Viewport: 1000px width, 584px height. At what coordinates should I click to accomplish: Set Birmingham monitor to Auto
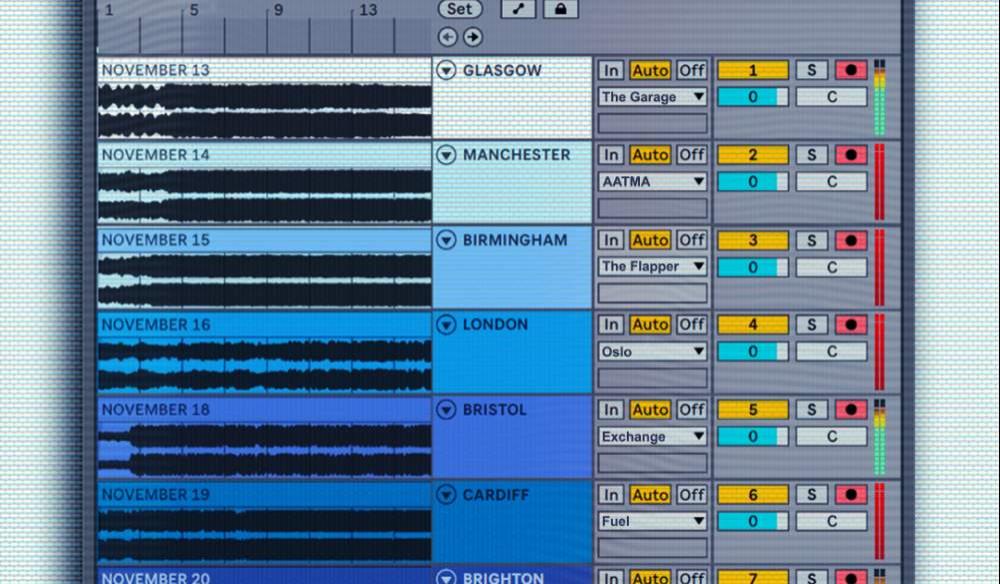click(650, 240)
